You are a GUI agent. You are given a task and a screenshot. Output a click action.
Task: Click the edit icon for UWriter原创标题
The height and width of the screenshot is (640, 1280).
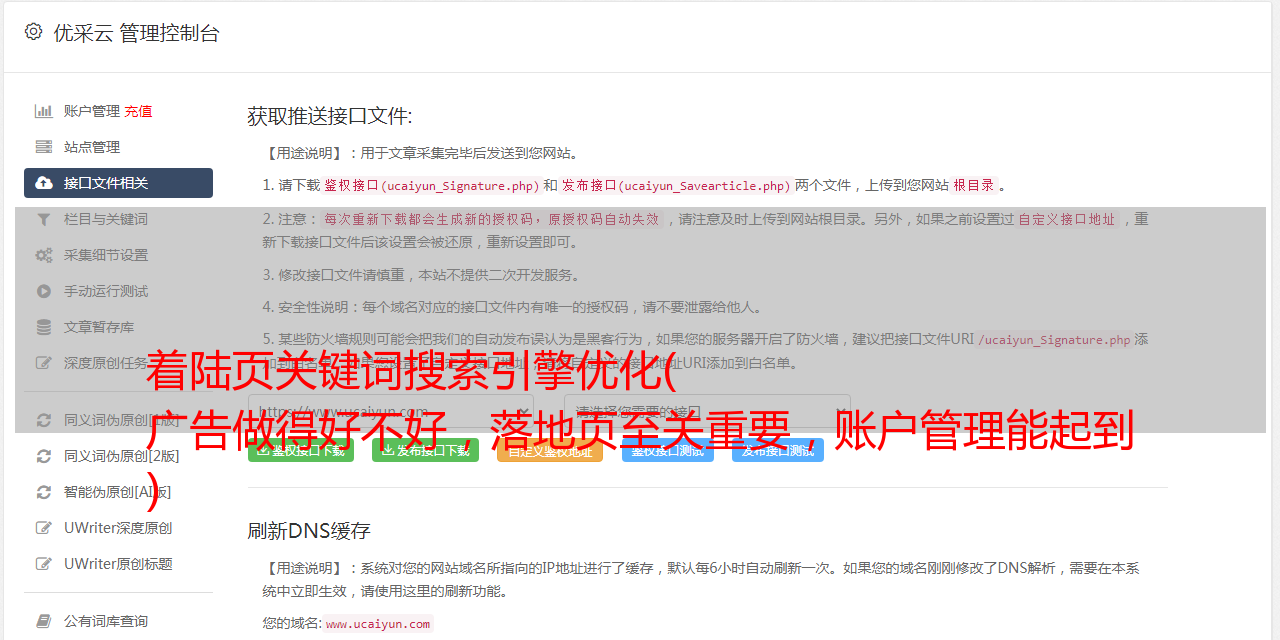44,564
